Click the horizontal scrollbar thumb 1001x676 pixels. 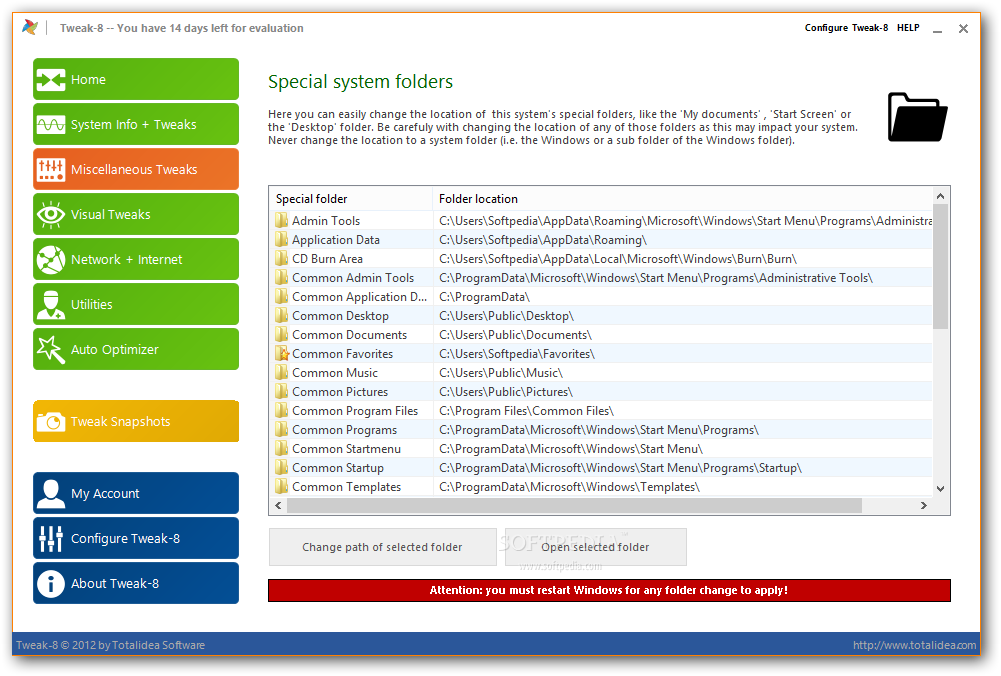point(575,506)
